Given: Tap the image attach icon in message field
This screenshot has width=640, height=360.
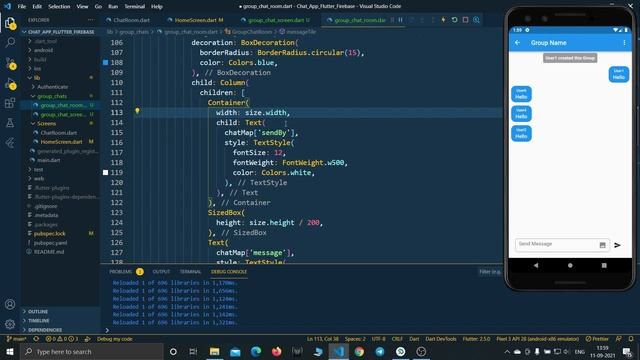Looking at the screenshot, I should point(602,245).
